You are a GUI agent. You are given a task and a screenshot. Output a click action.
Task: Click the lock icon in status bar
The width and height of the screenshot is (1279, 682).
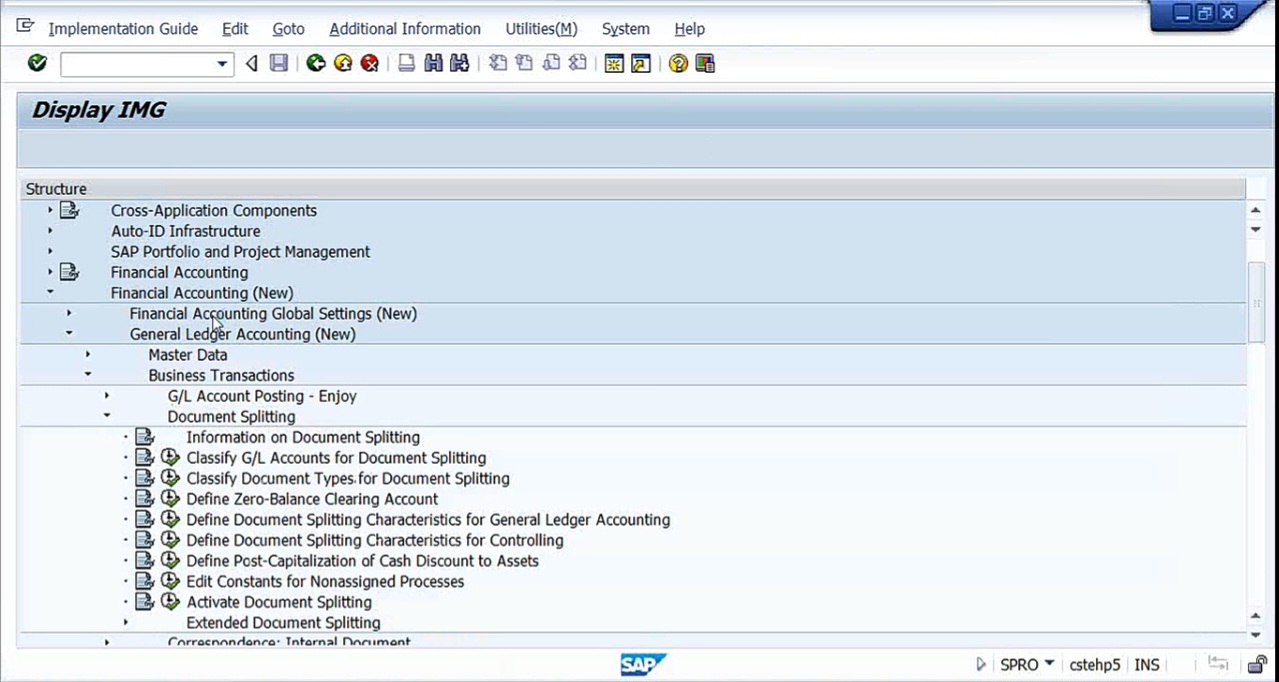(1257, 664)
